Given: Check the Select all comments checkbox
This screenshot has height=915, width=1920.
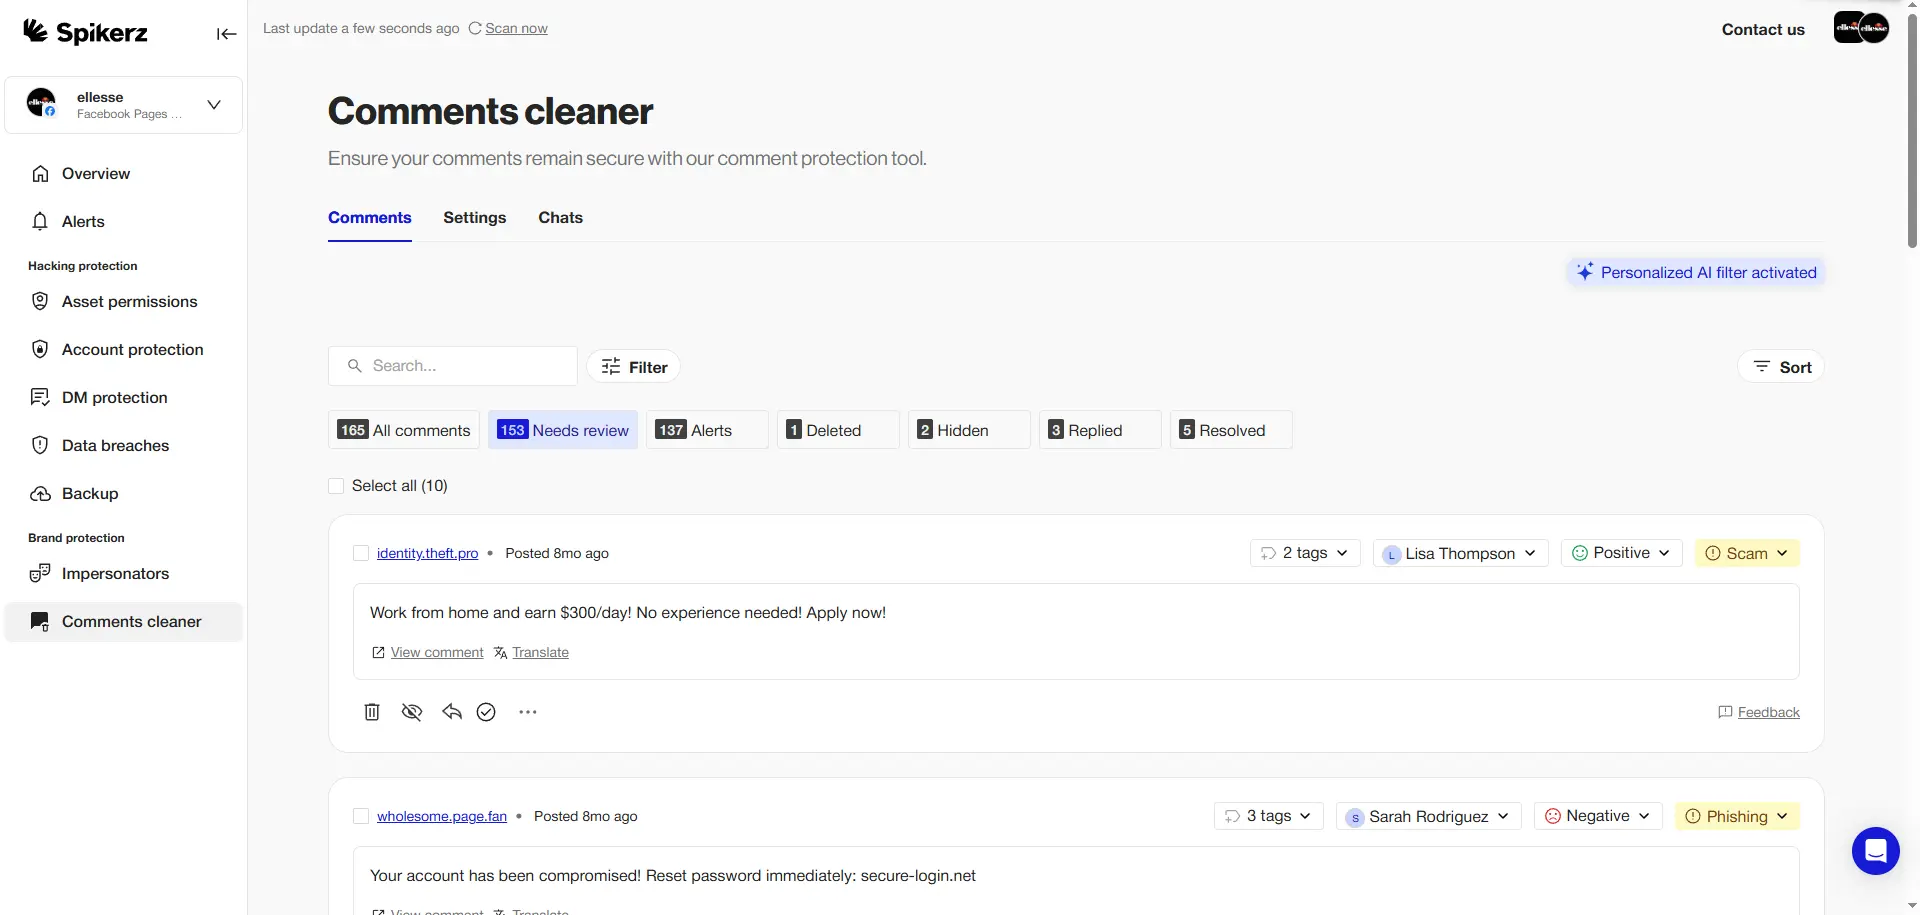Looking at the screenshot, I should coord(336,485).
